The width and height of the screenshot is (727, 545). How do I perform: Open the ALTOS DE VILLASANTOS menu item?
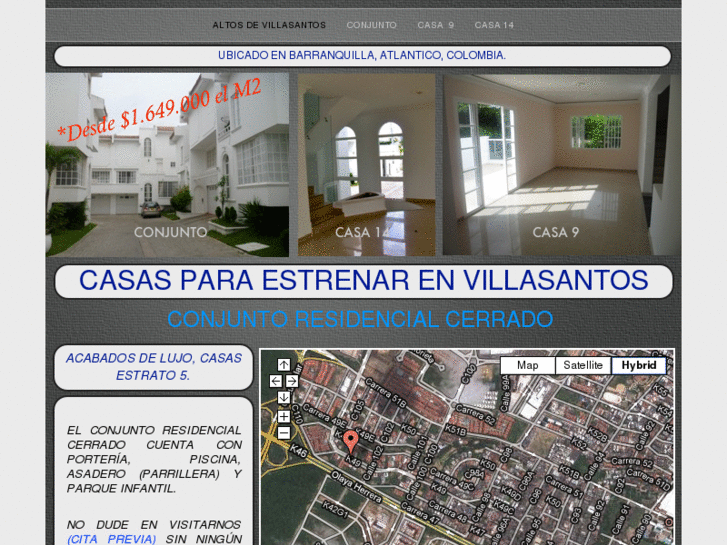(269, 25)
